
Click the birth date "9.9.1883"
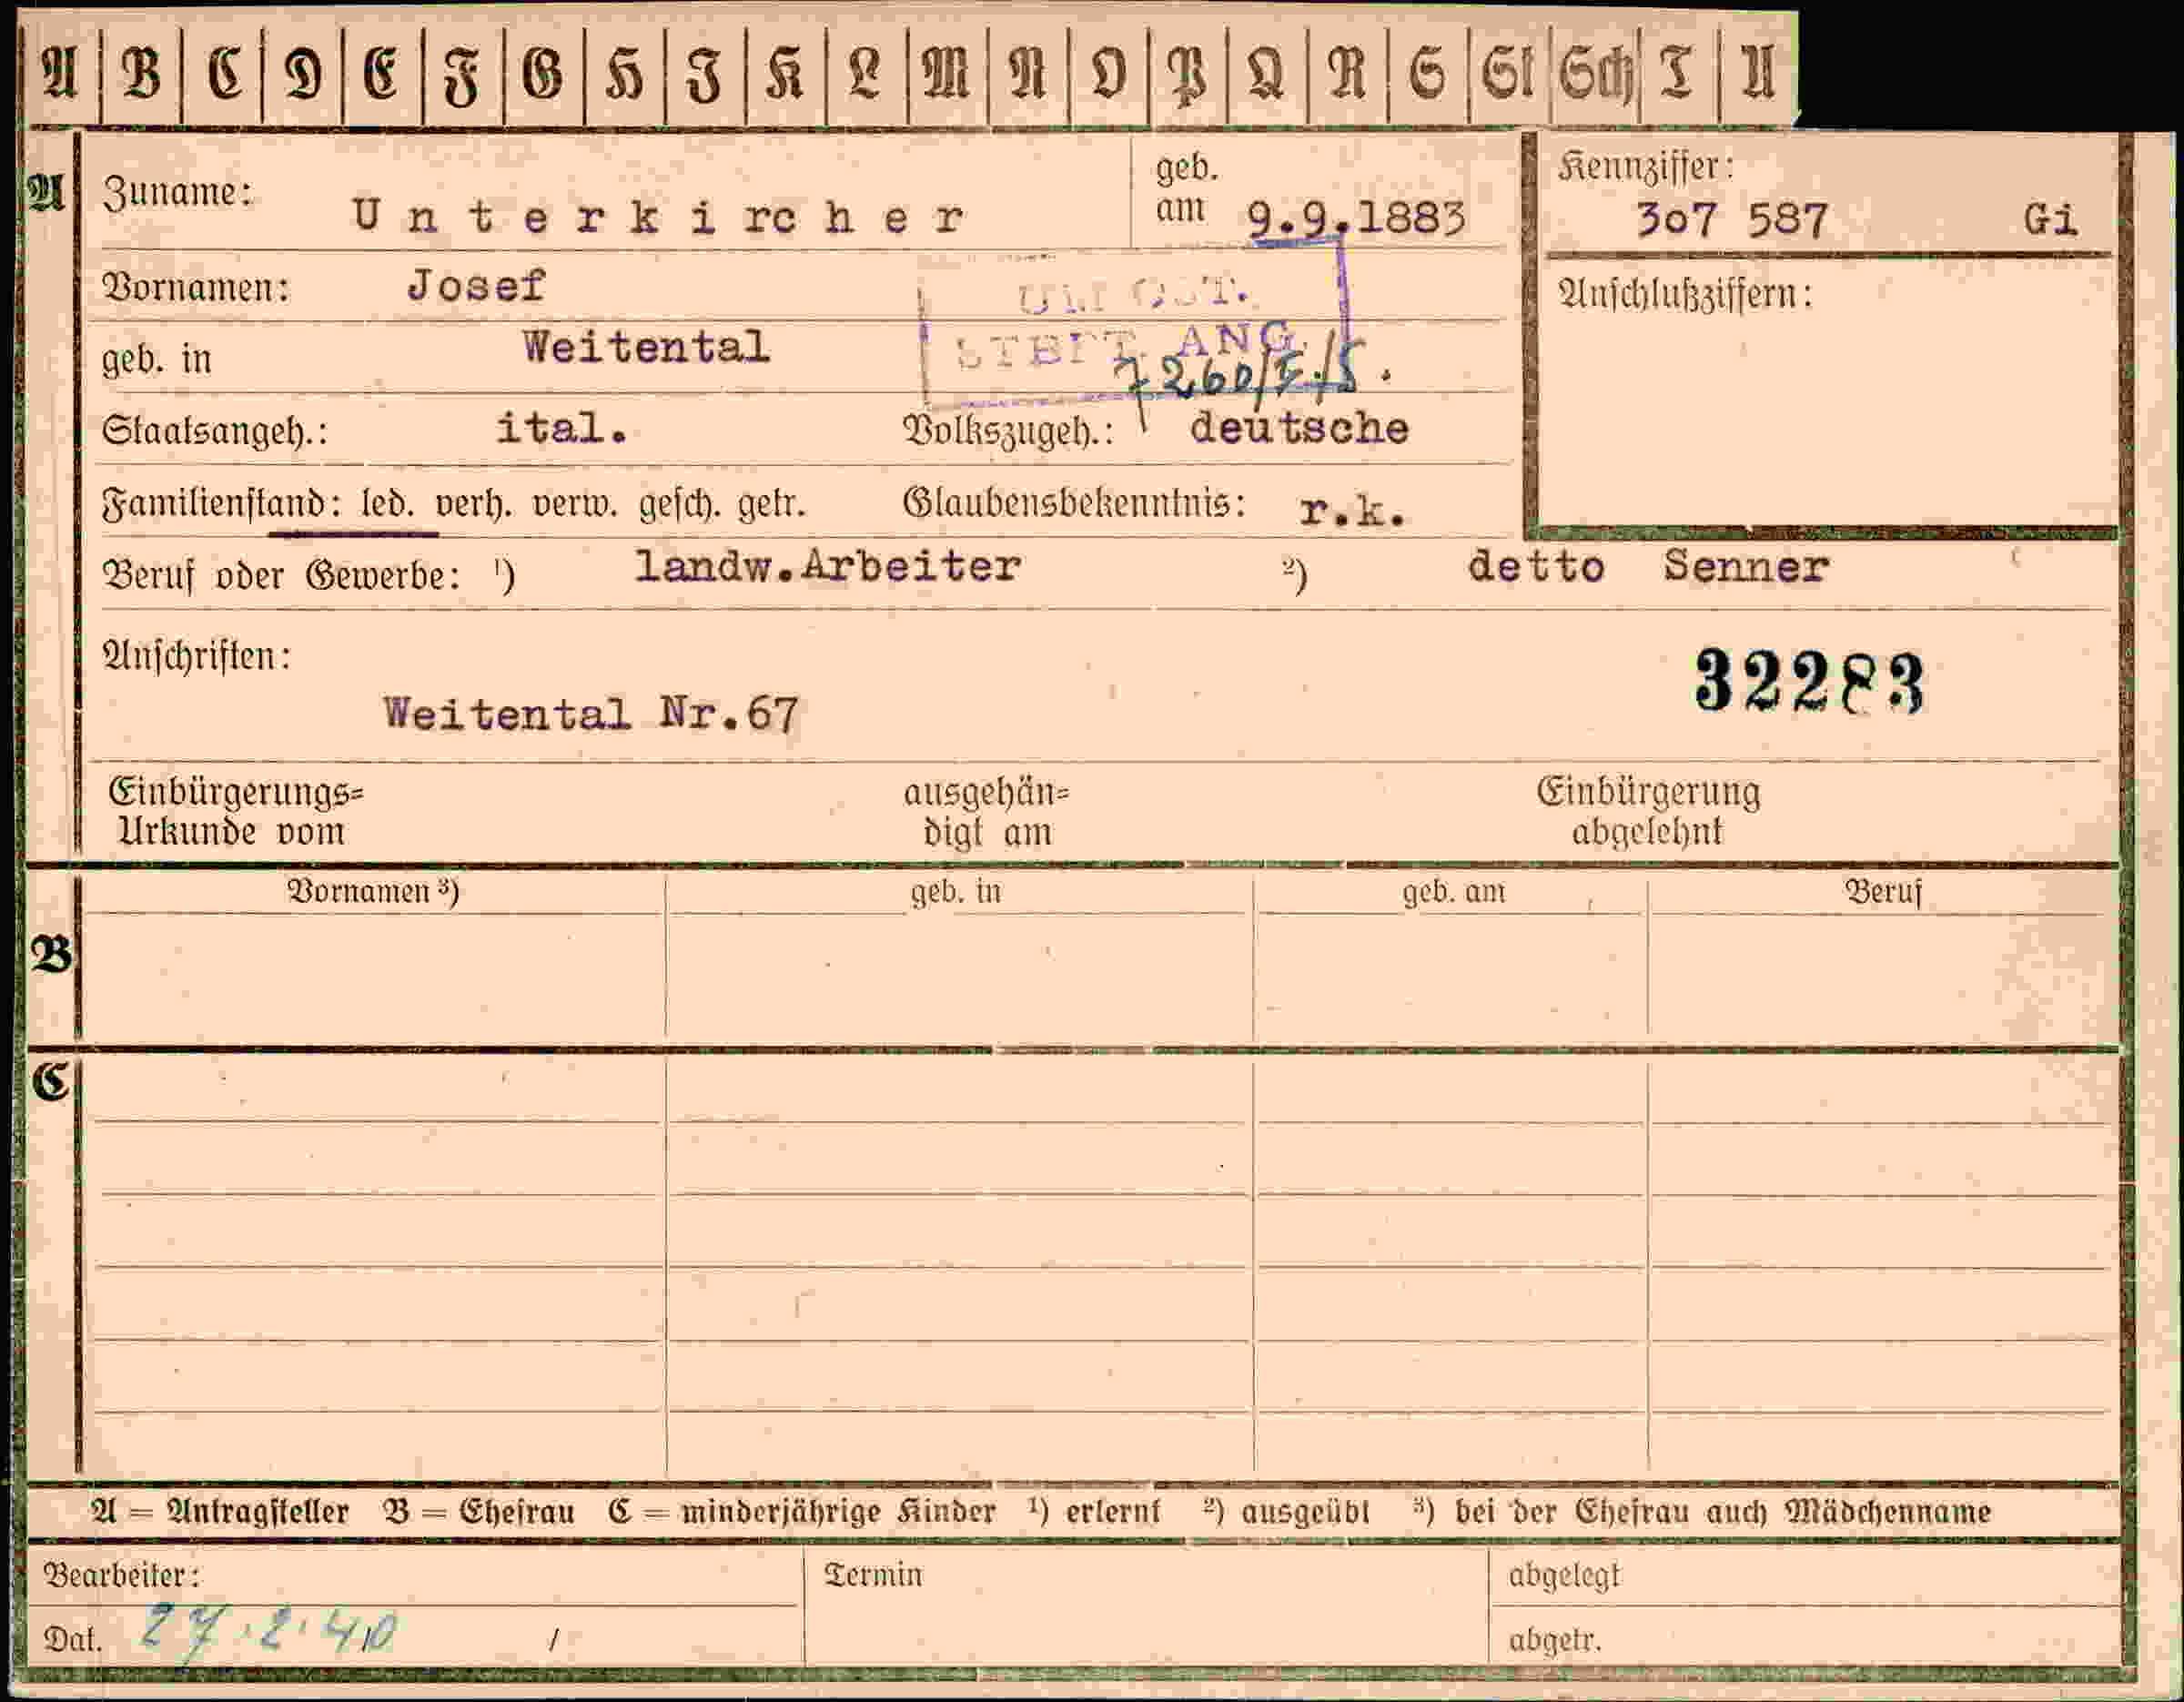tap(1357, 217)
